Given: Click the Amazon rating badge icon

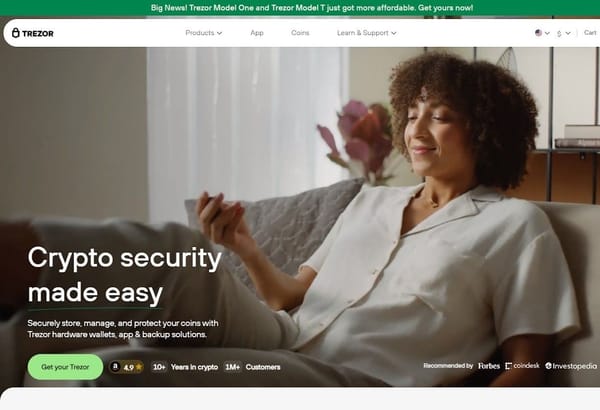Looking at the screenshot, I should 115,367.
